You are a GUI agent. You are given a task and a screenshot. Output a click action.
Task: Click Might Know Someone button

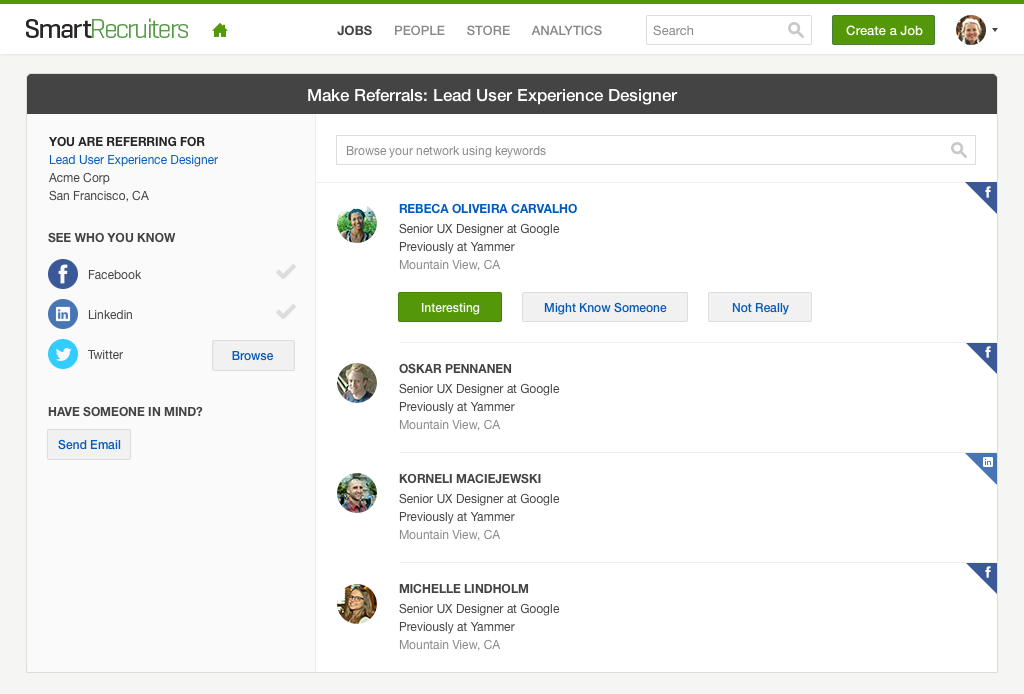(605, 307)
